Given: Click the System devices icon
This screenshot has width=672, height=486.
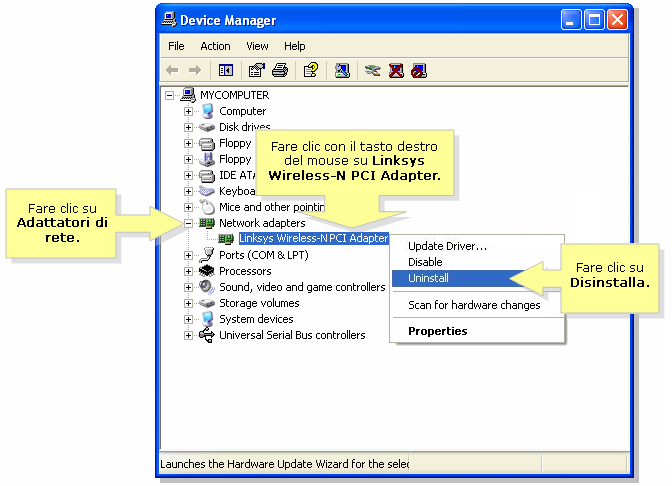Looking at the screenshot, I should (208, 319).
